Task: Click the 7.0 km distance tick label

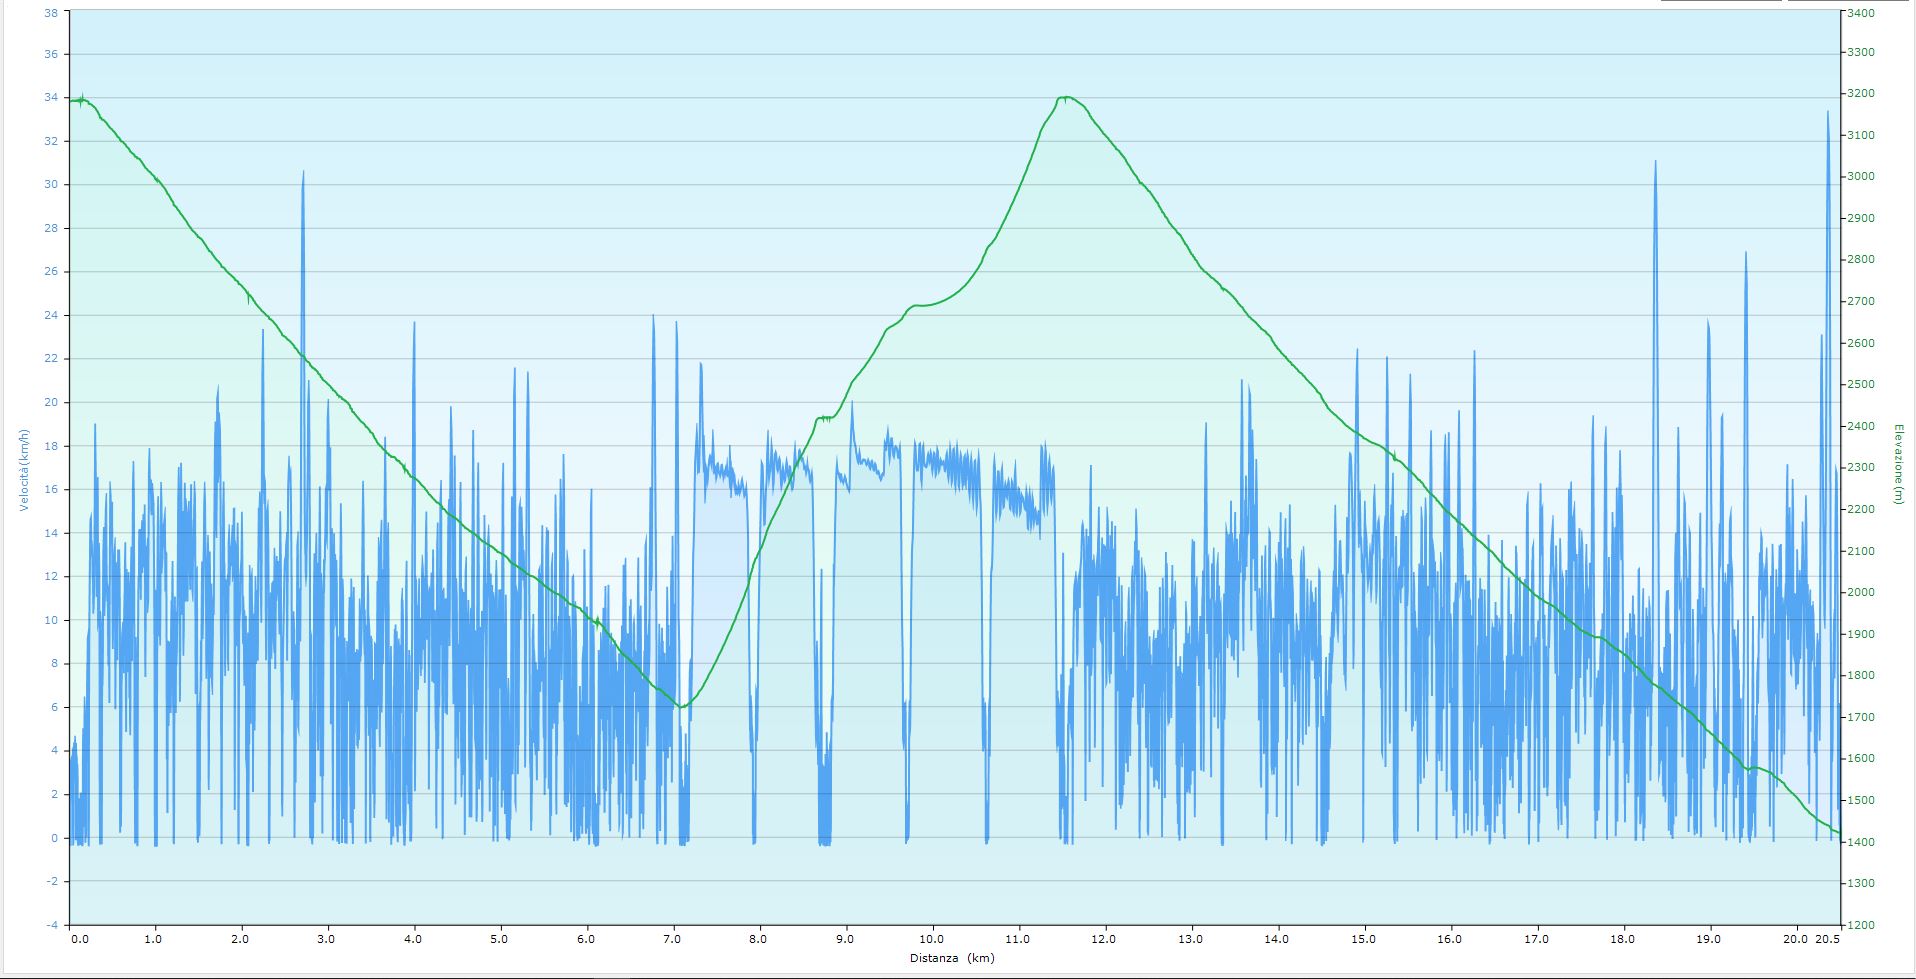Action: coord(673,939)
